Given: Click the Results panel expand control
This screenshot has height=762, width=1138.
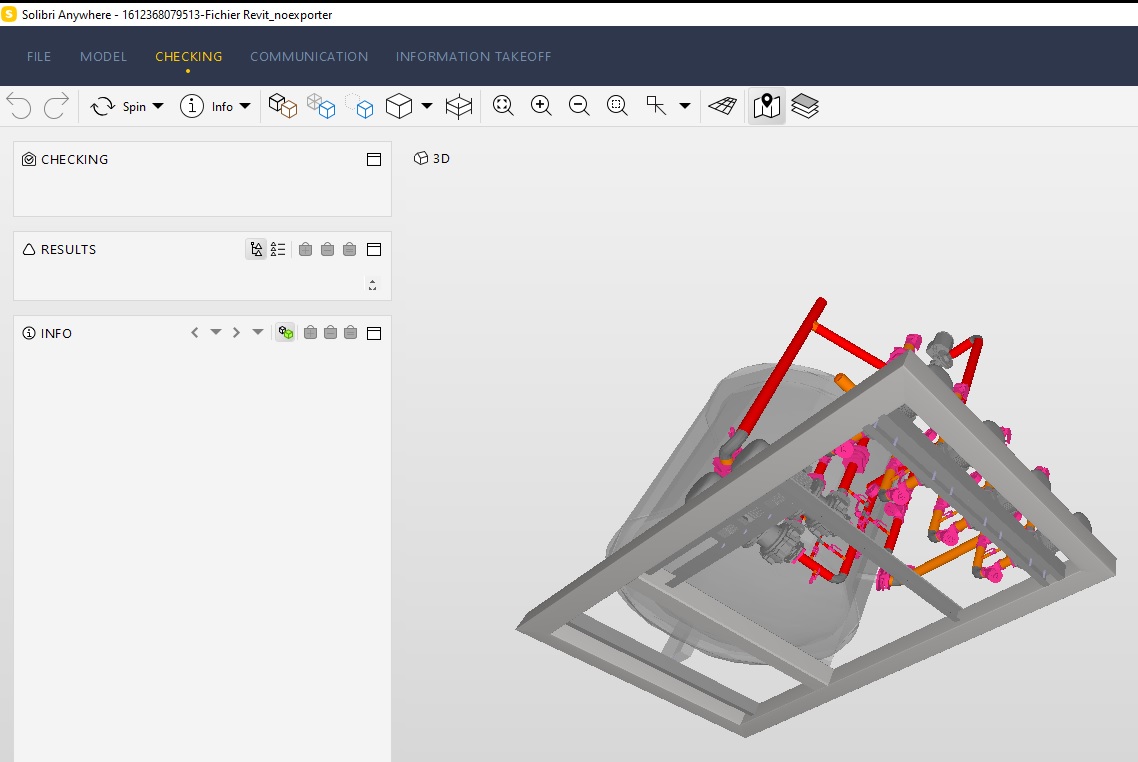Looking at the screenshot, I should coord(372,284).
